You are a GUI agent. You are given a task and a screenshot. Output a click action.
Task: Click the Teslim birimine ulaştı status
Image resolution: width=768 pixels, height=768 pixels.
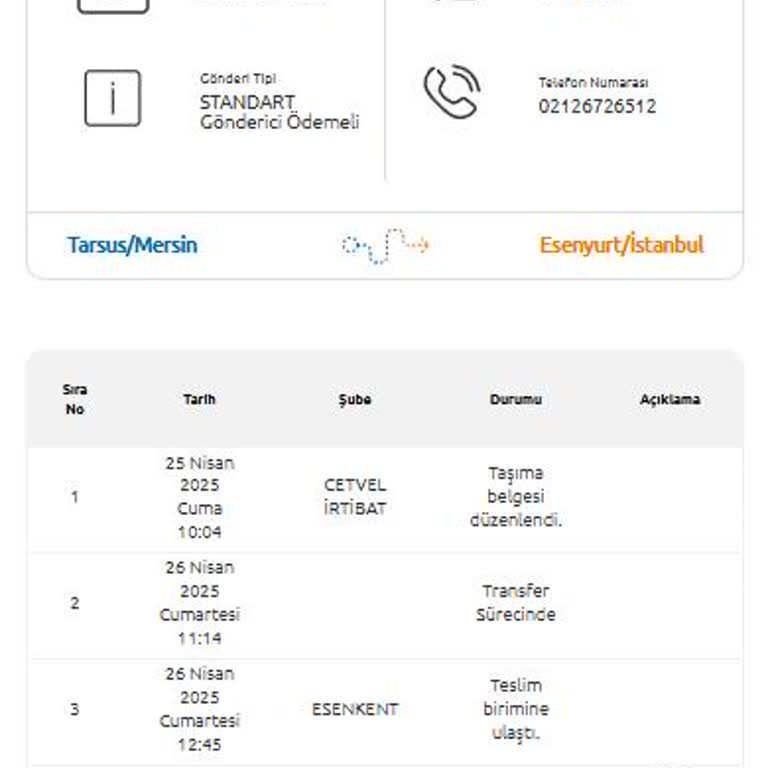point(516,710)
